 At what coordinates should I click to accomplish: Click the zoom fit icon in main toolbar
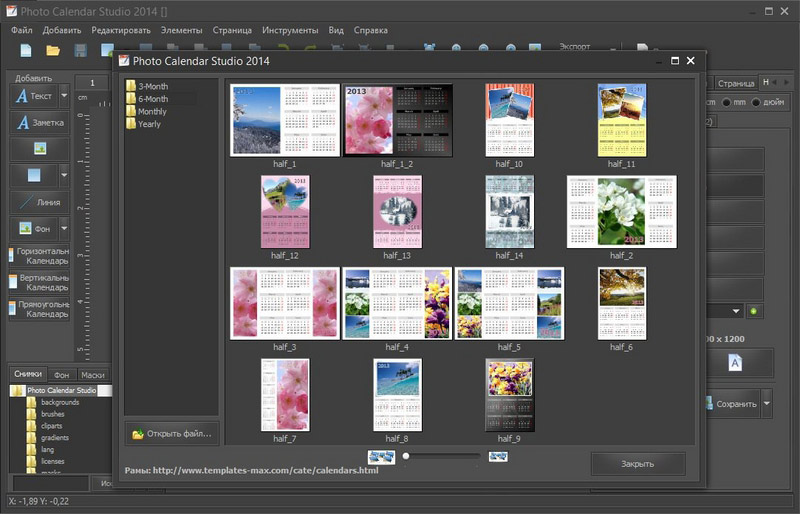(430, 48)
